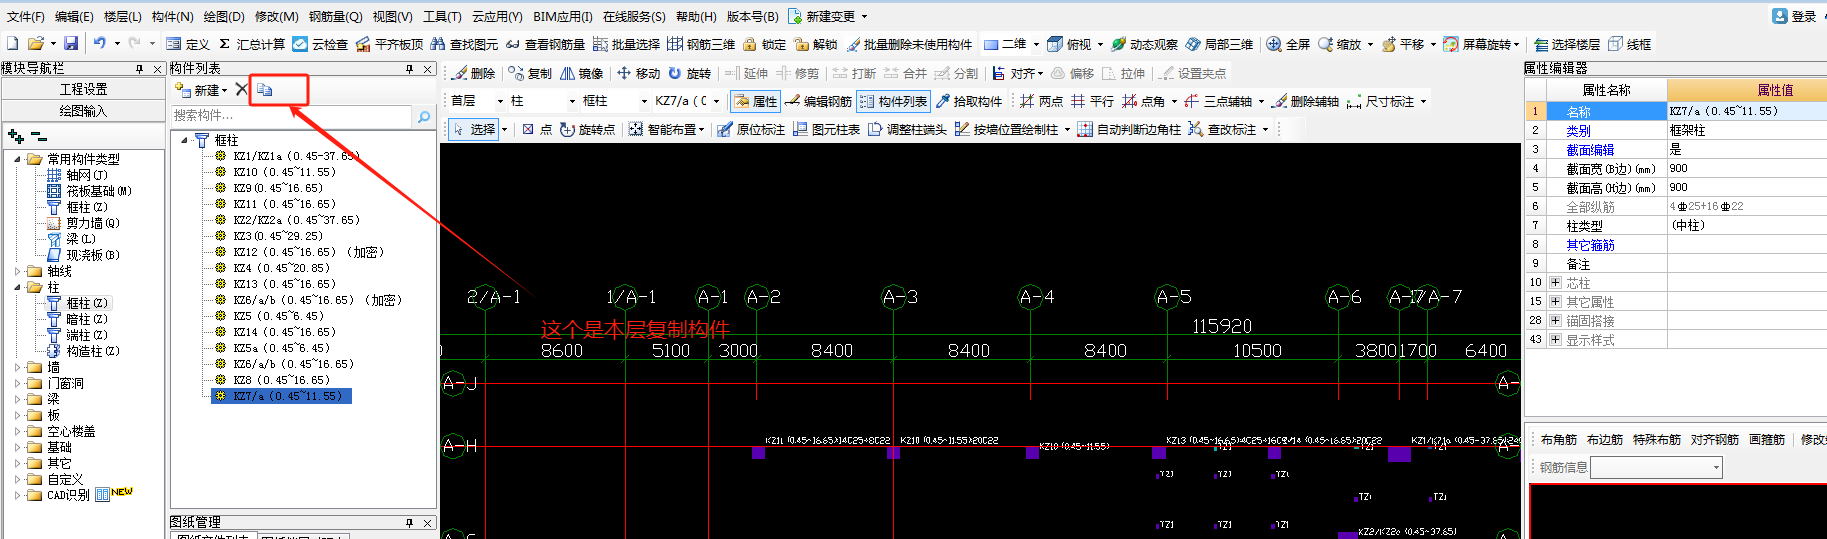Viewport: 1827px width, 539px height.
Task: Click 局部三维 partial 3D tool
Action: [1219, 44]
